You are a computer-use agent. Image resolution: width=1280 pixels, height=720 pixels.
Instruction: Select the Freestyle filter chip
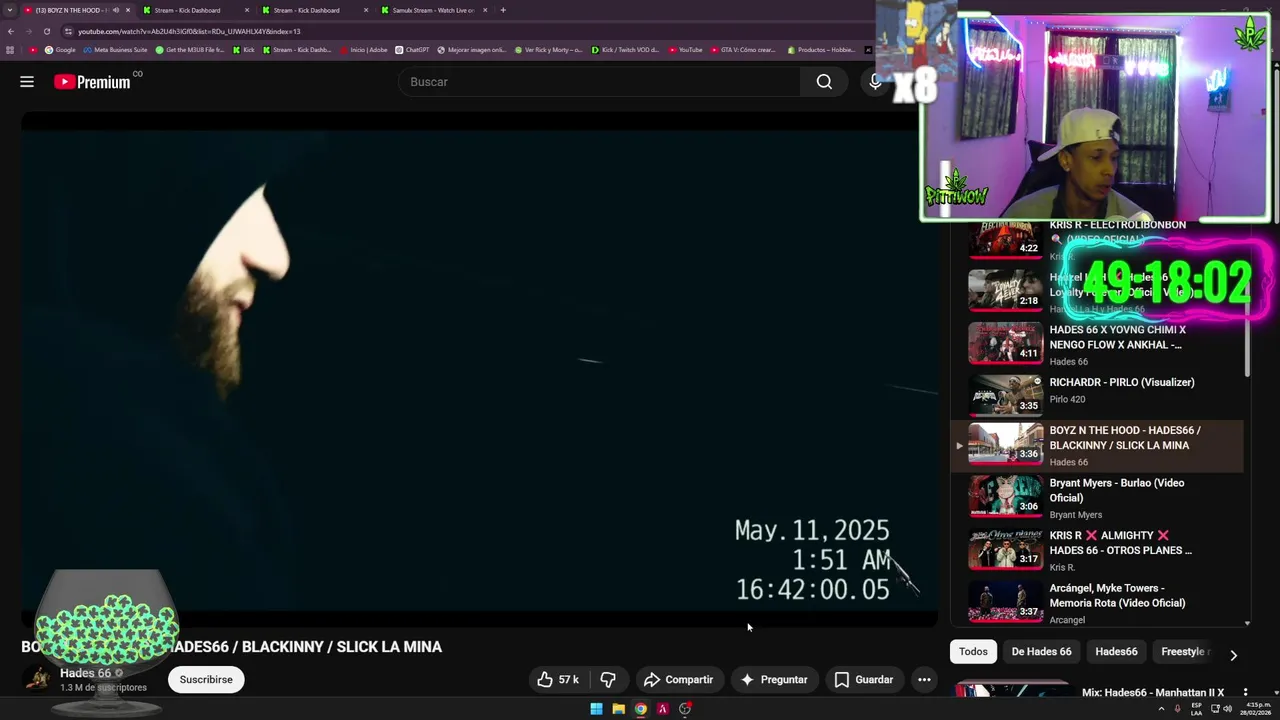(x=1183, y=652)
